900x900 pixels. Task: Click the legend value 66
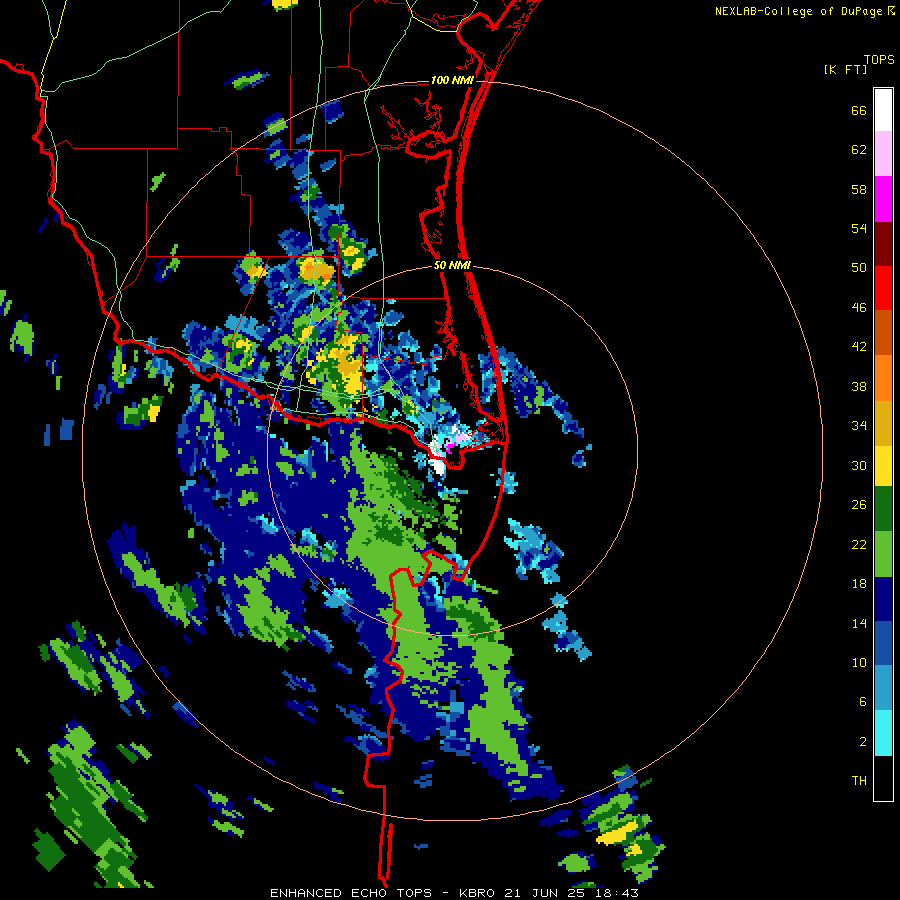coord(859,110)
